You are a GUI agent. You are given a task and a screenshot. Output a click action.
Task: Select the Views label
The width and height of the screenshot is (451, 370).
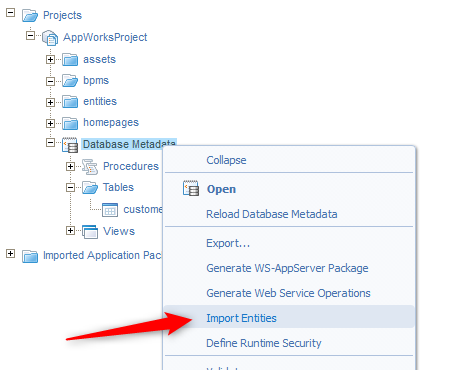(x=119, y=231)
